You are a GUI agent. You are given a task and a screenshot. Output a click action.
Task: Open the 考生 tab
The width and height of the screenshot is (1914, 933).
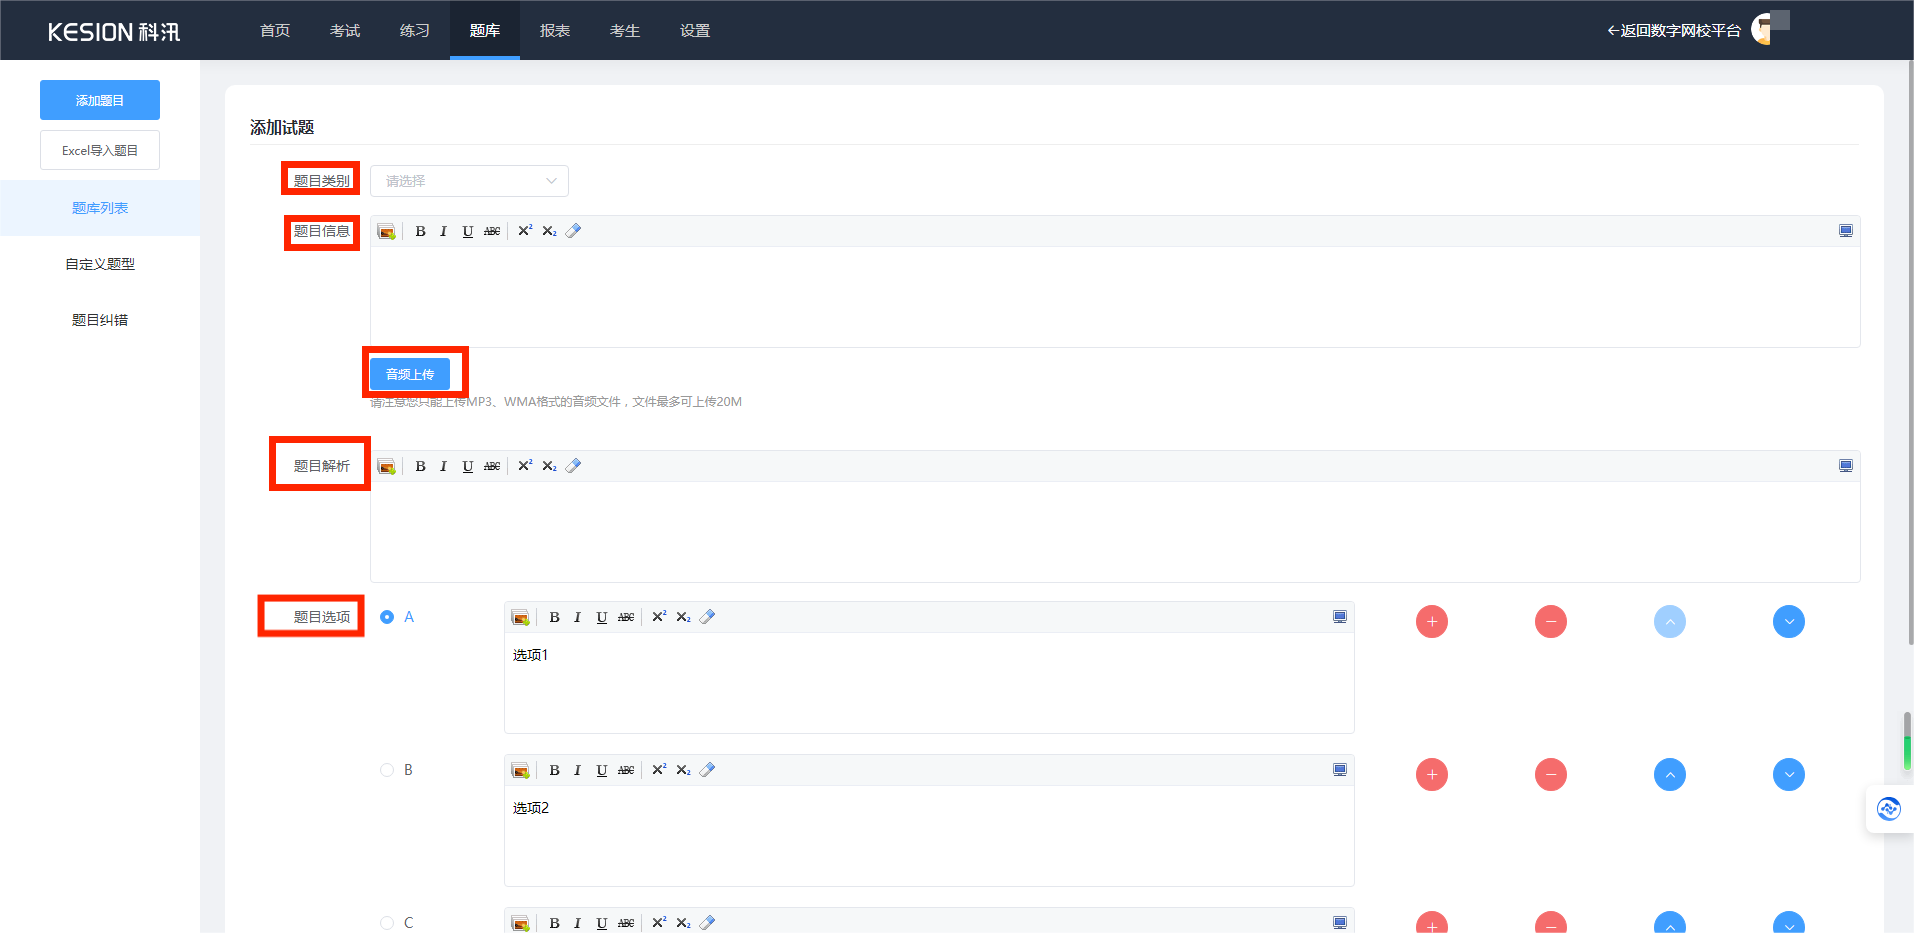coord(625,30)
